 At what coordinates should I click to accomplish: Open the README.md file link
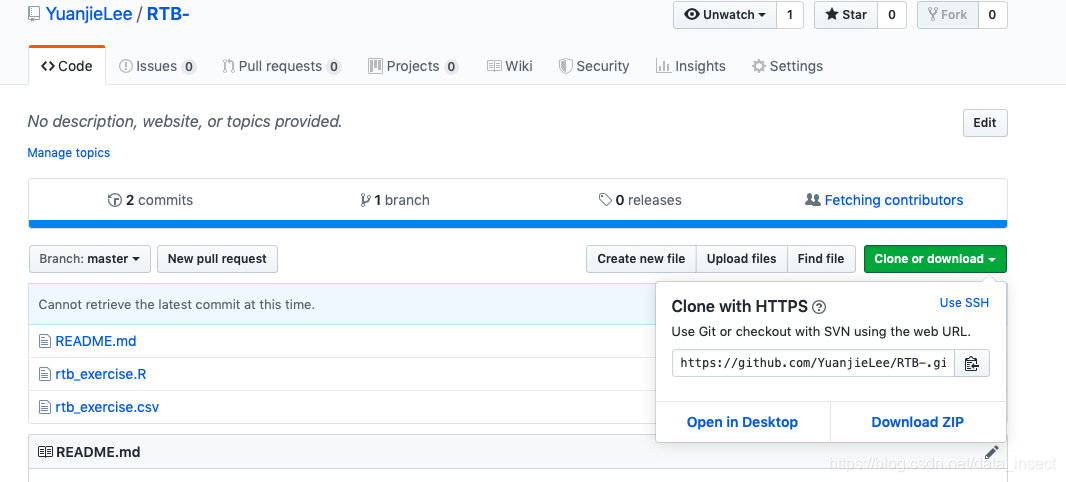click(96, 341)
